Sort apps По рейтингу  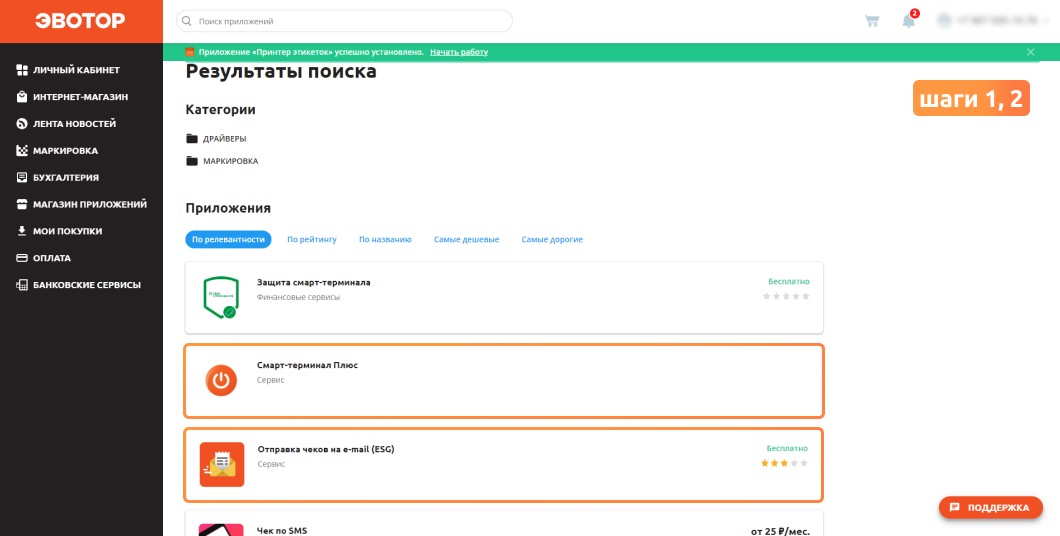(x=312, y=239)
